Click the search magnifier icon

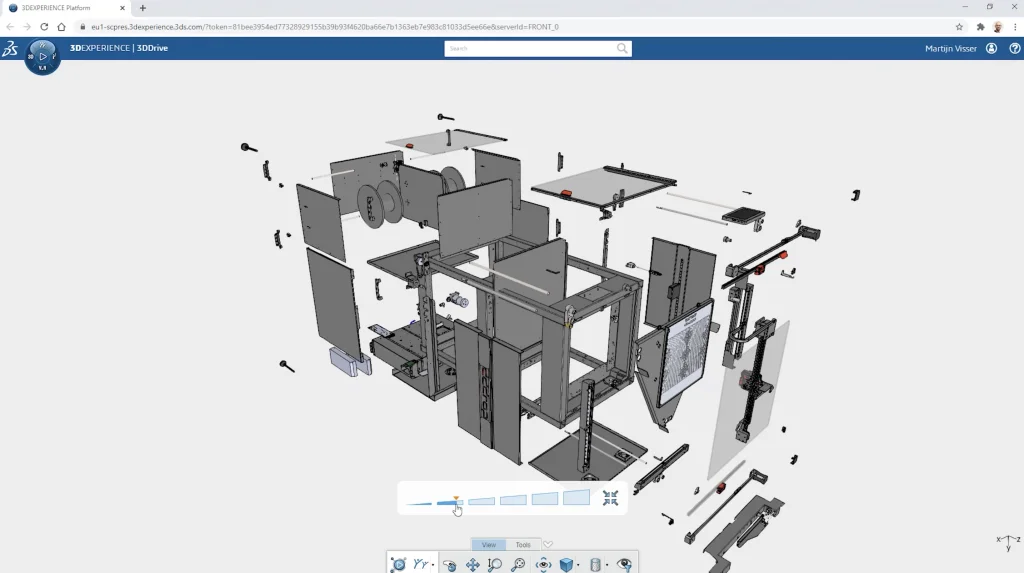pyautogui.click(x=622, y=48)
